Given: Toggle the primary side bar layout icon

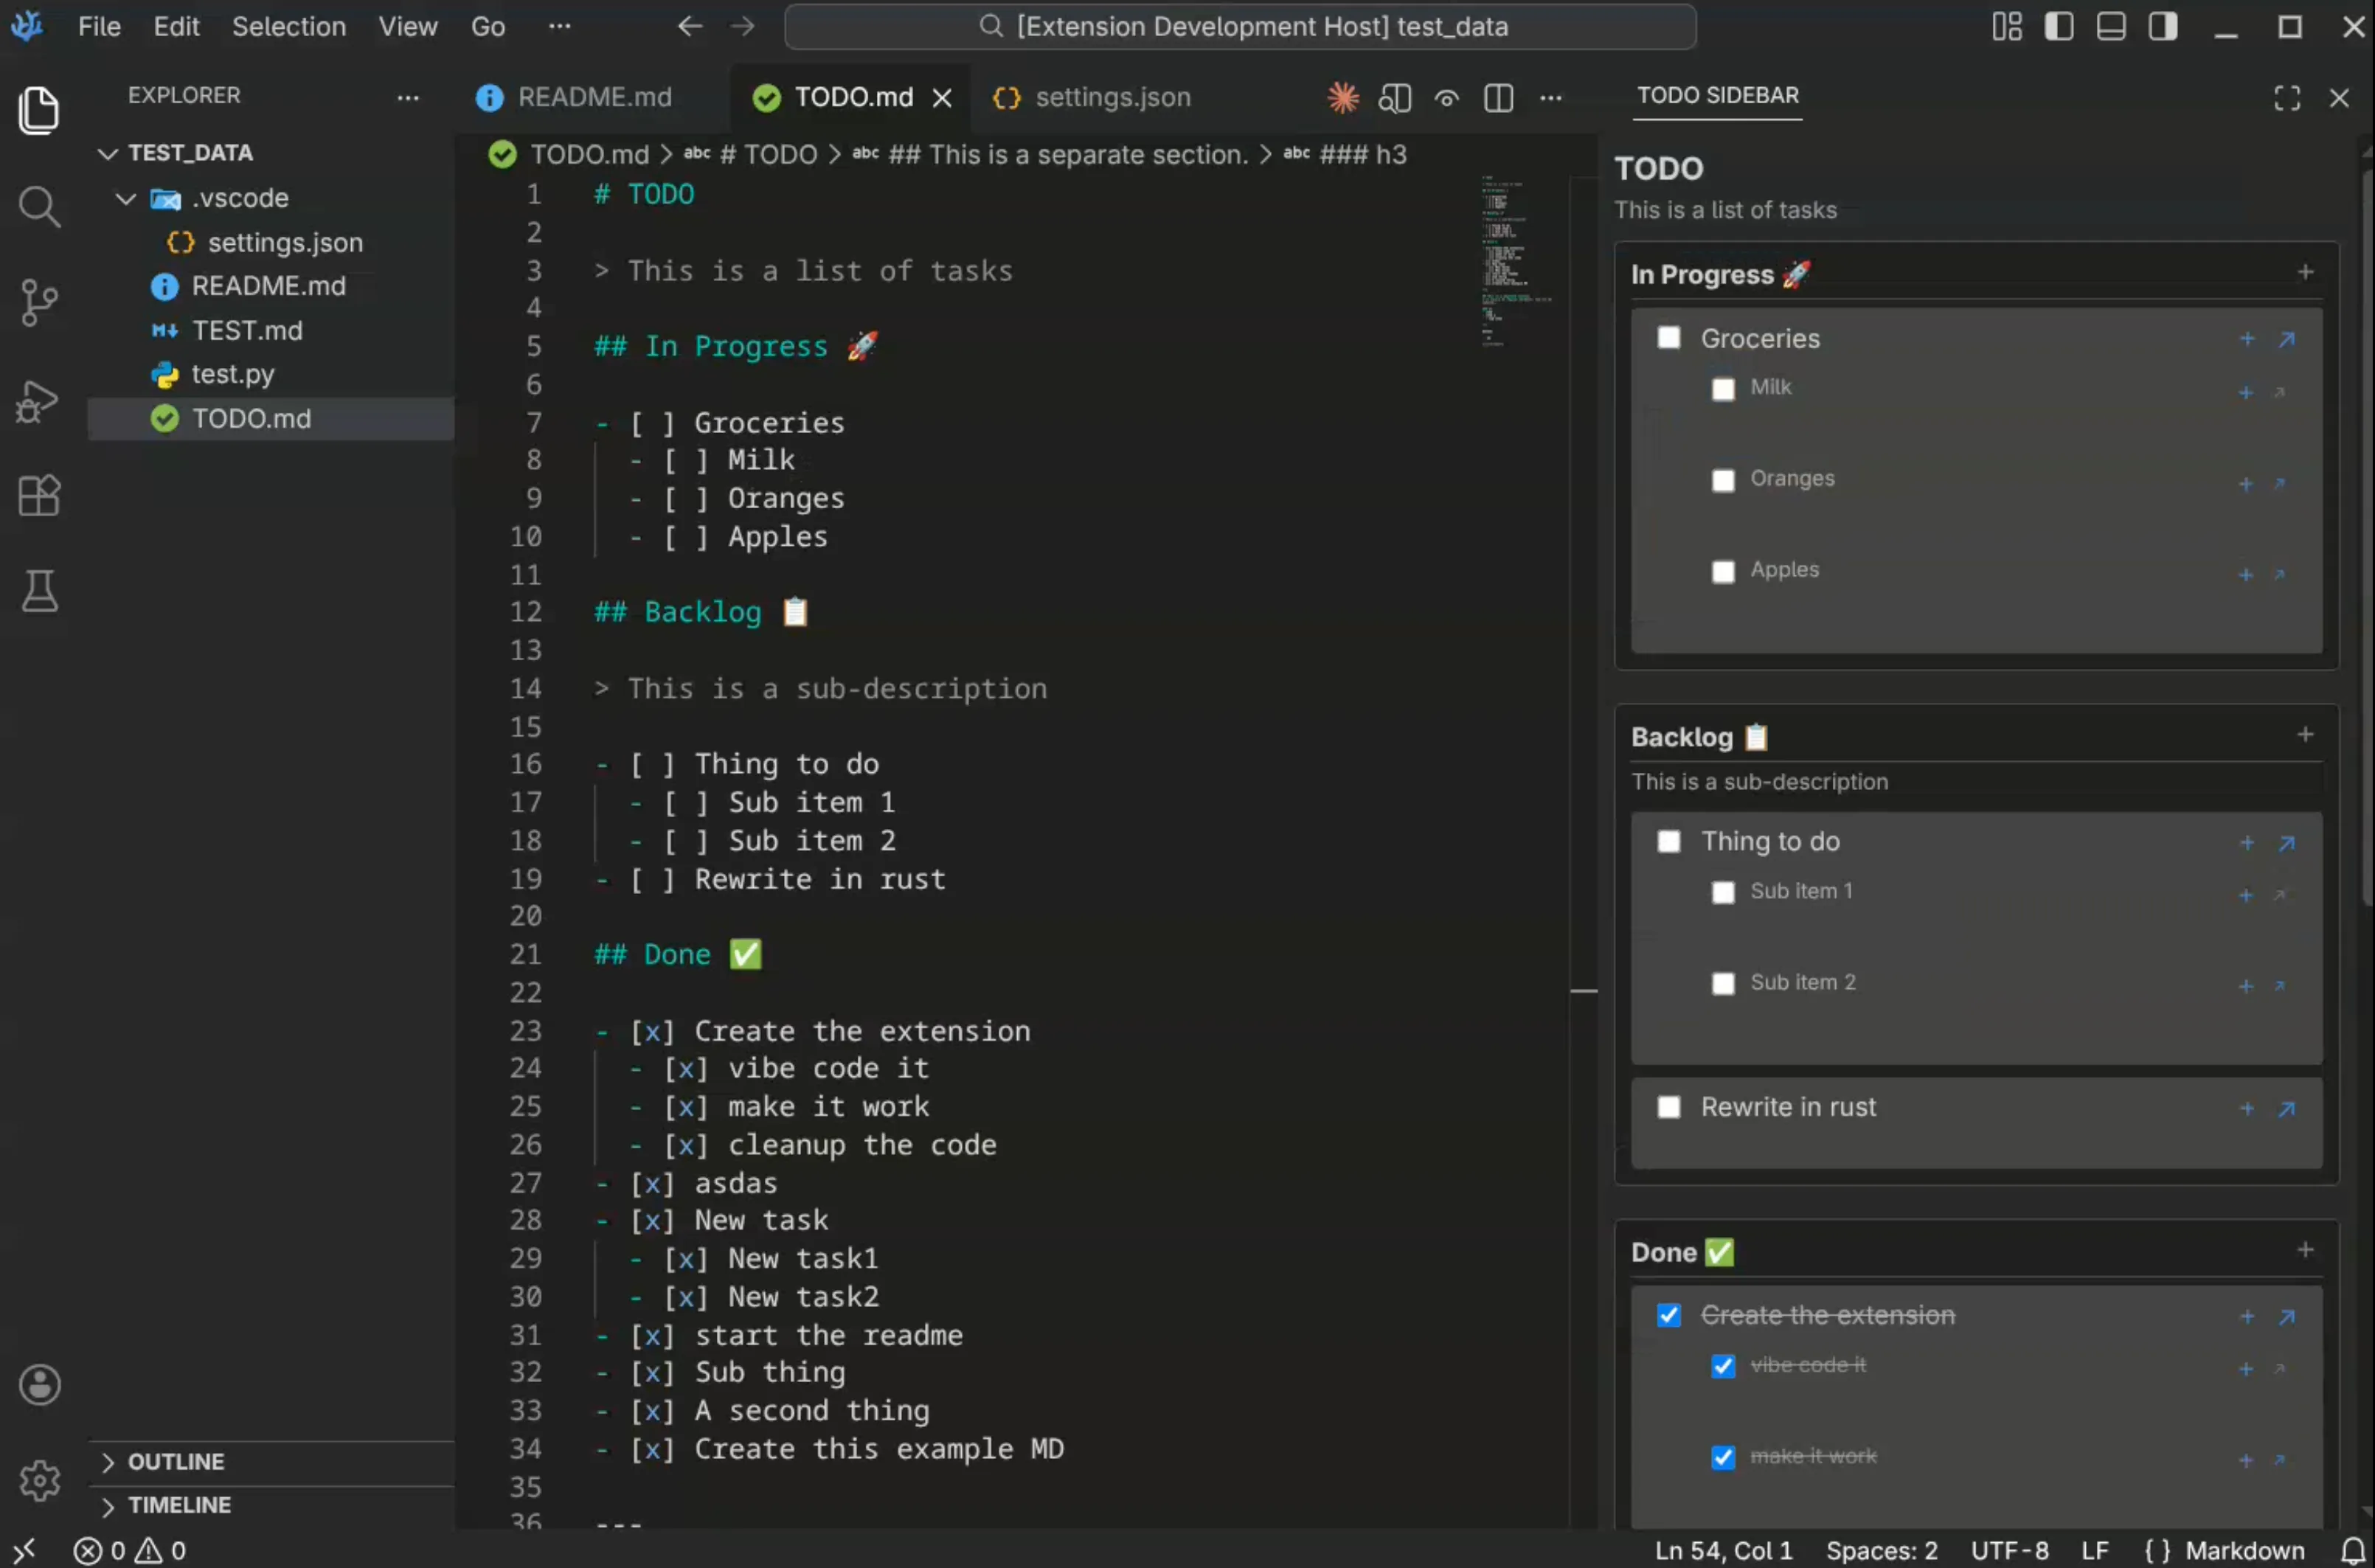Looking at the screenshot, I should click(x=2058, y=27).
